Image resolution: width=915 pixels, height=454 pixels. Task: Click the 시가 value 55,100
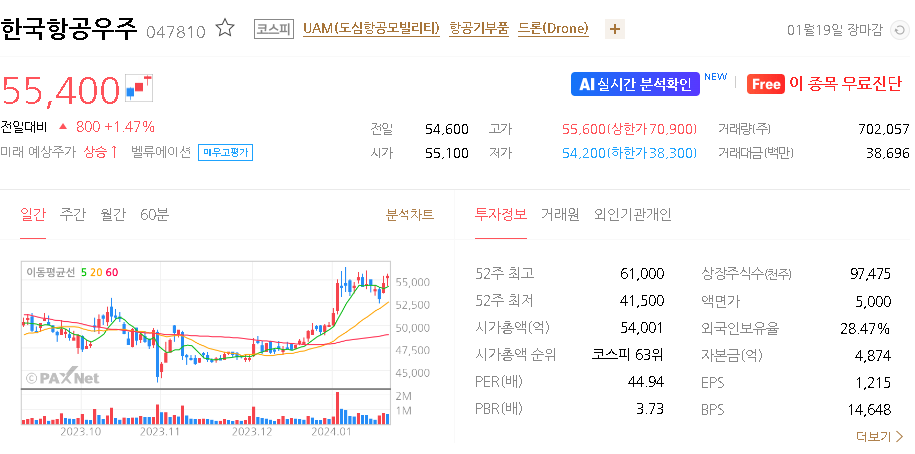point(447,153)
